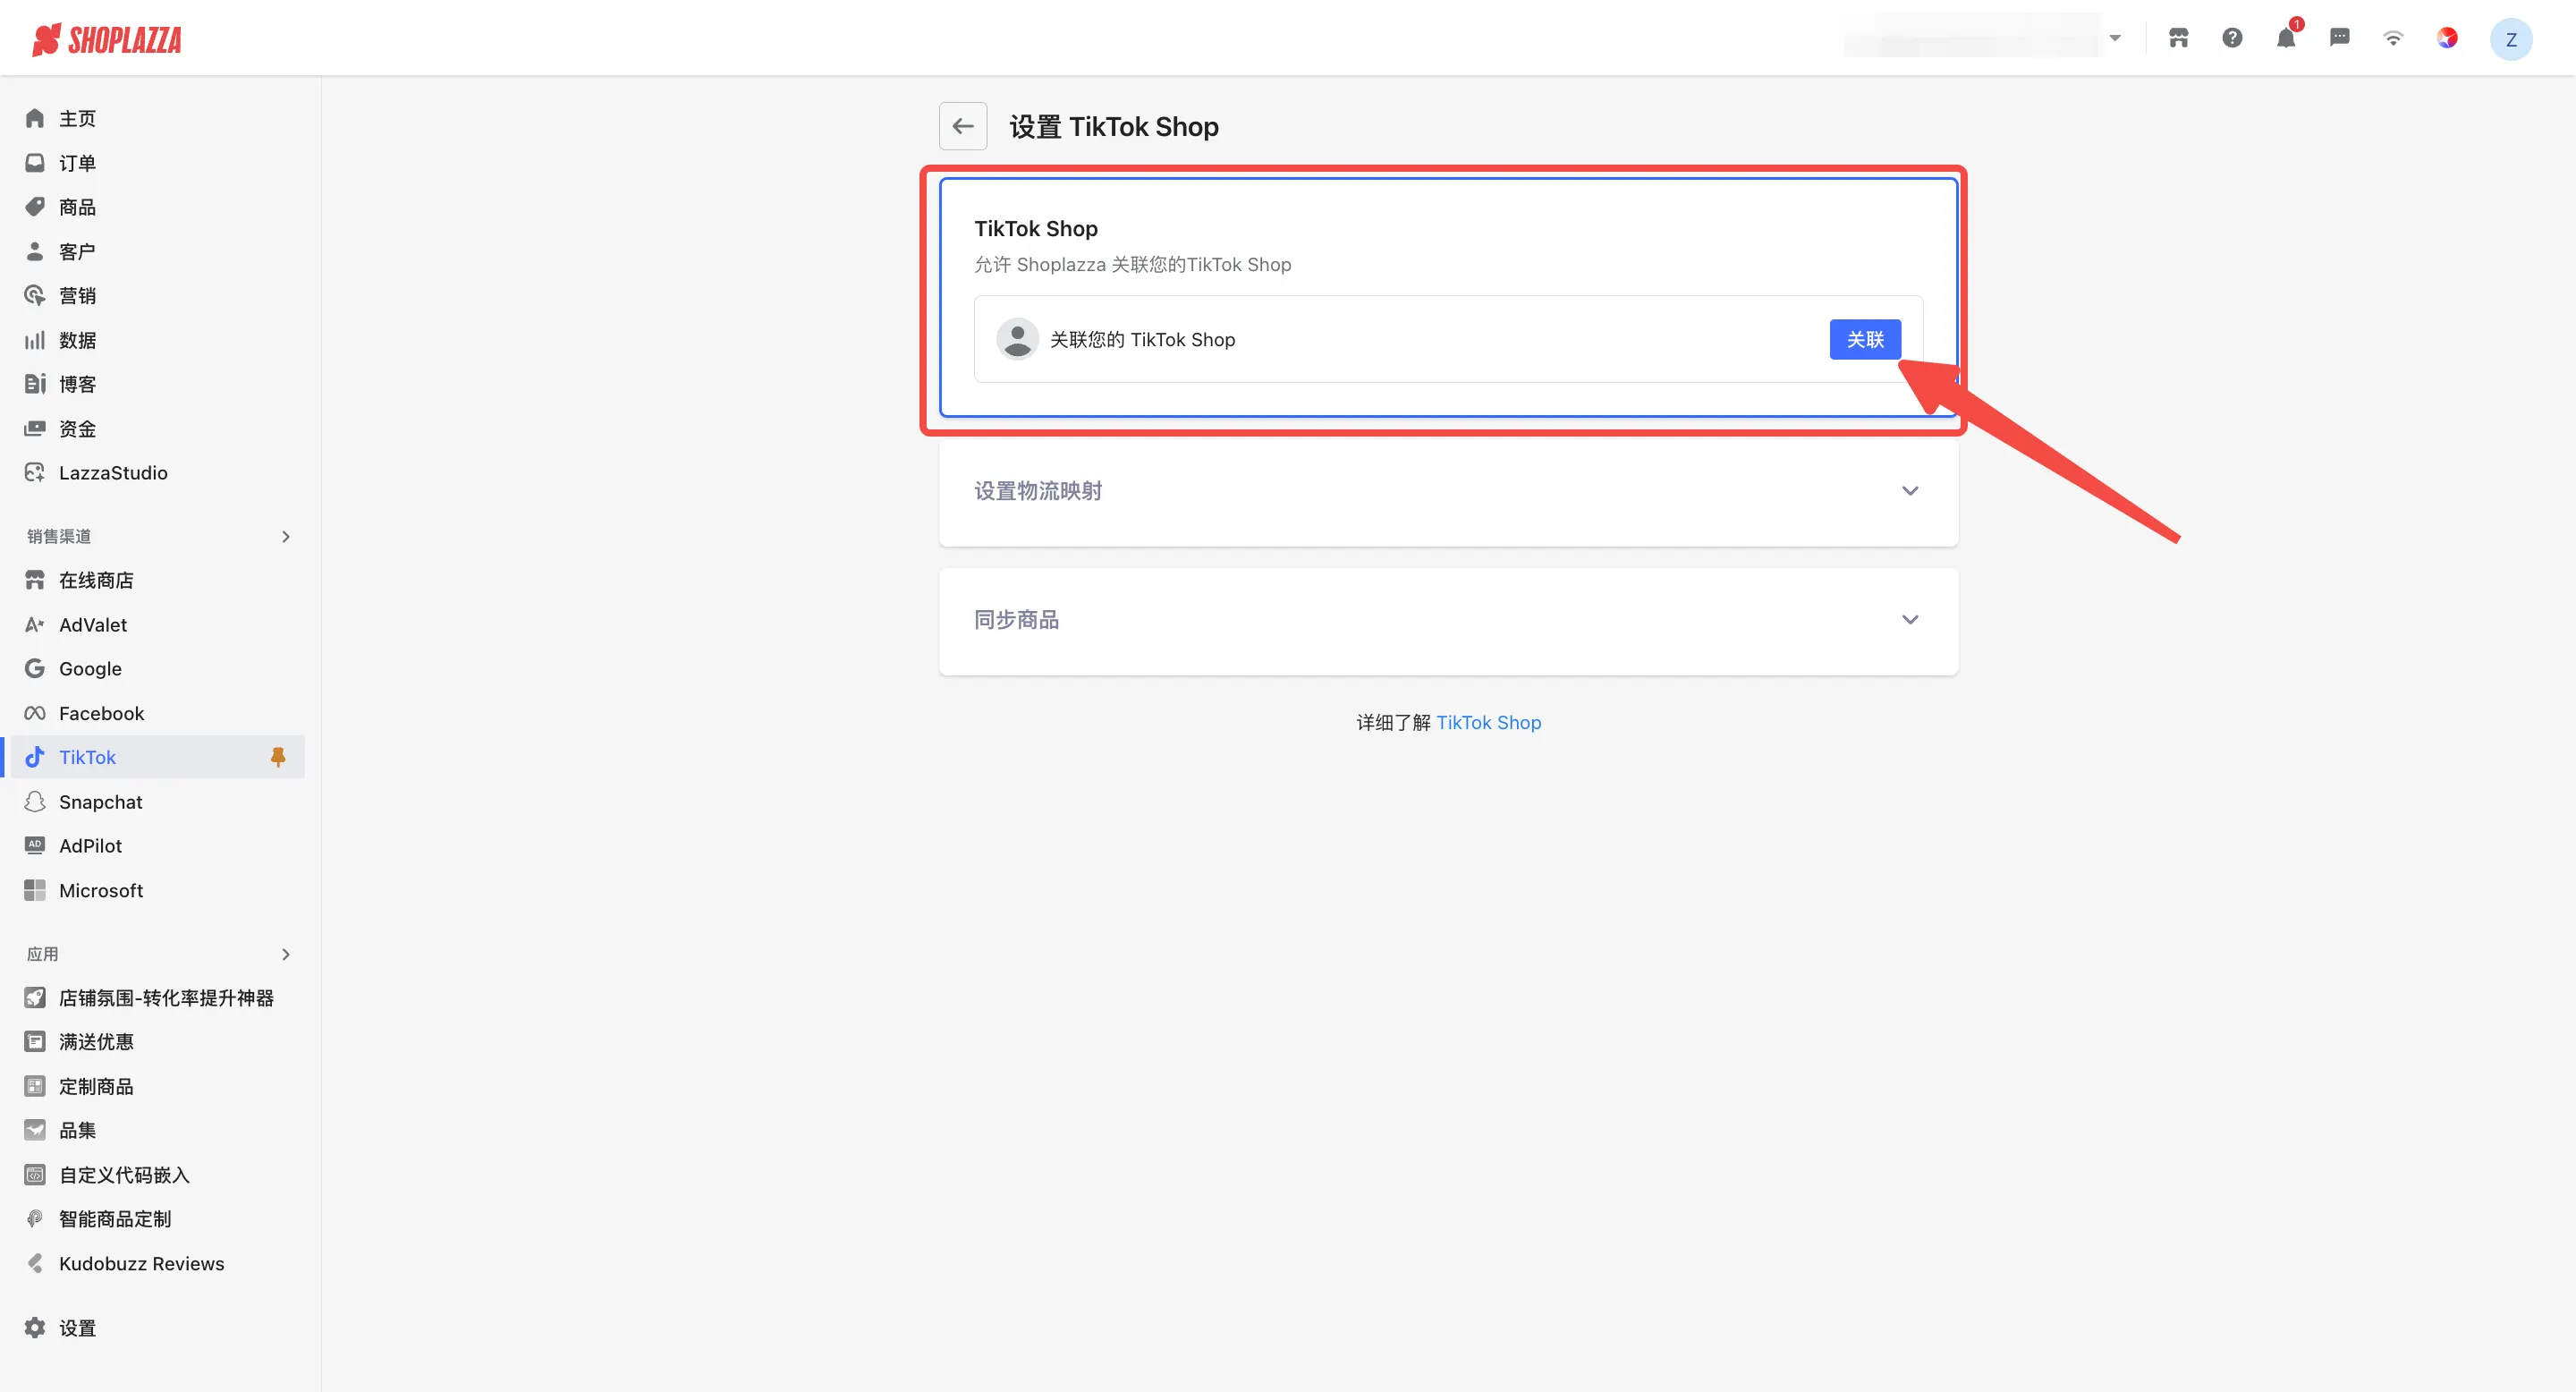The image size is (2576, 1392).
Task: Expand the store selector dropdown arrow
Action: (2115, 38)
